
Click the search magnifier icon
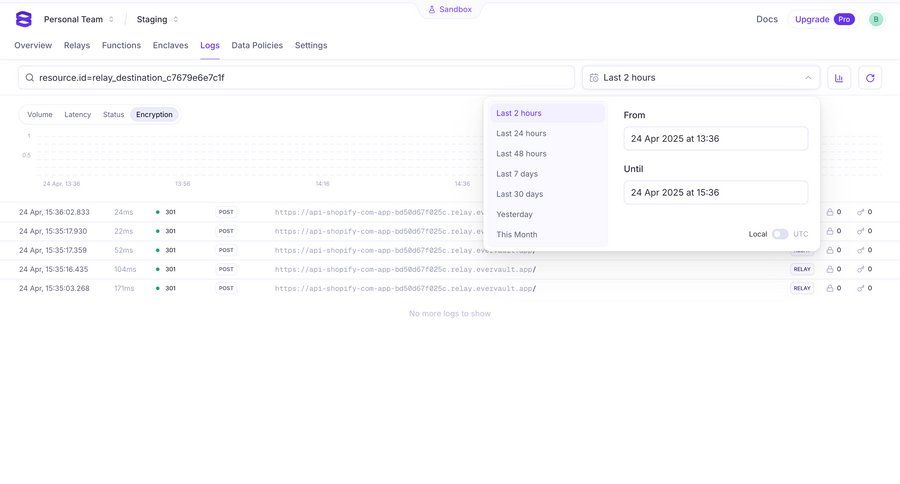(30, 78)
